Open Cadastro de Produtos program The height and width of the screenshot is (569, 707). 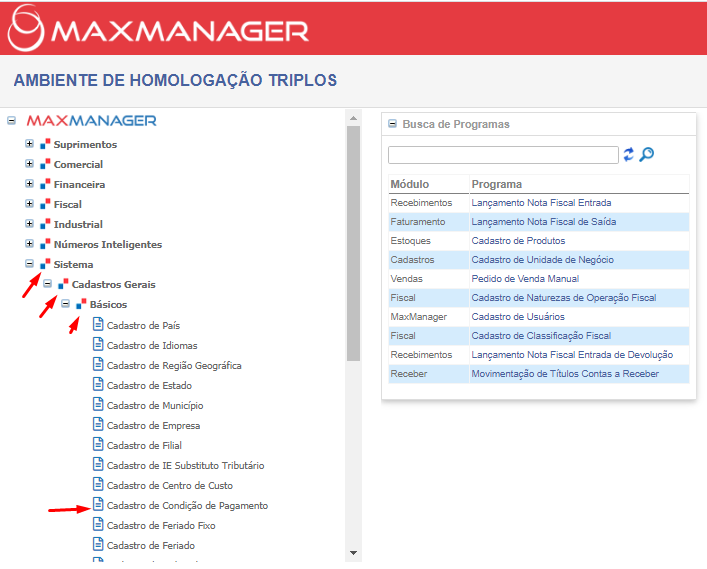pyautogui.click(x=518, y=241)
